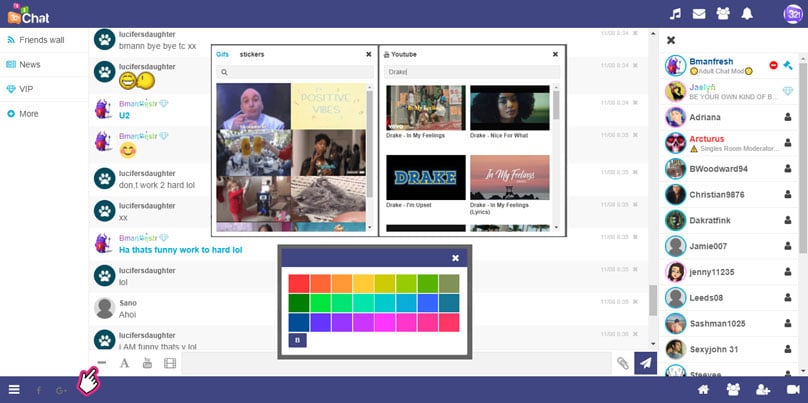The image size is (808, 403).
Task: Open the YouTube icon below chat
Action: pos(147,364)
